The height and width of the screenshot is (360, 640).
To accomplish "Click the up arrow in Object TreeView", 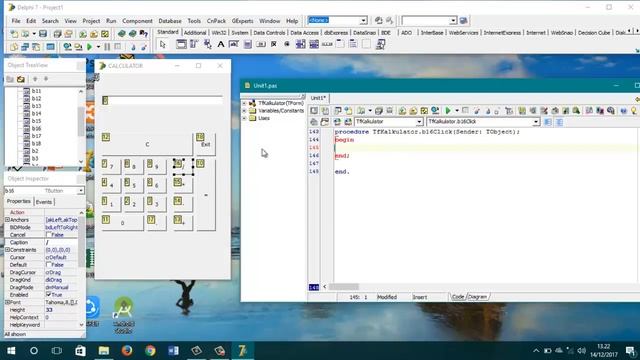I will (x=35, y=79).
